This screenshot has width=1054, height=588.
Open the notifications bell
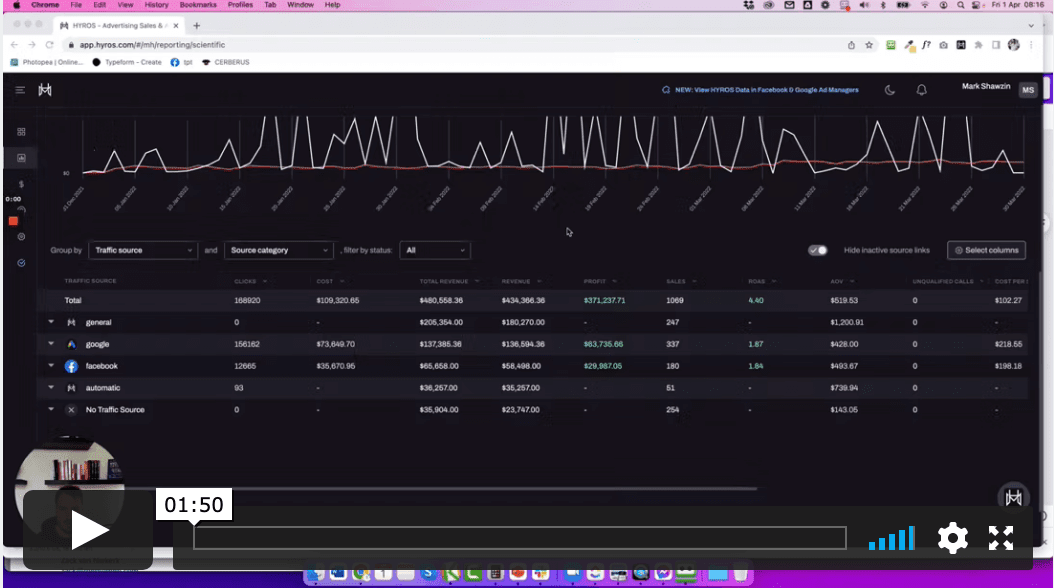pyautogui.click(x=922, y=90)
